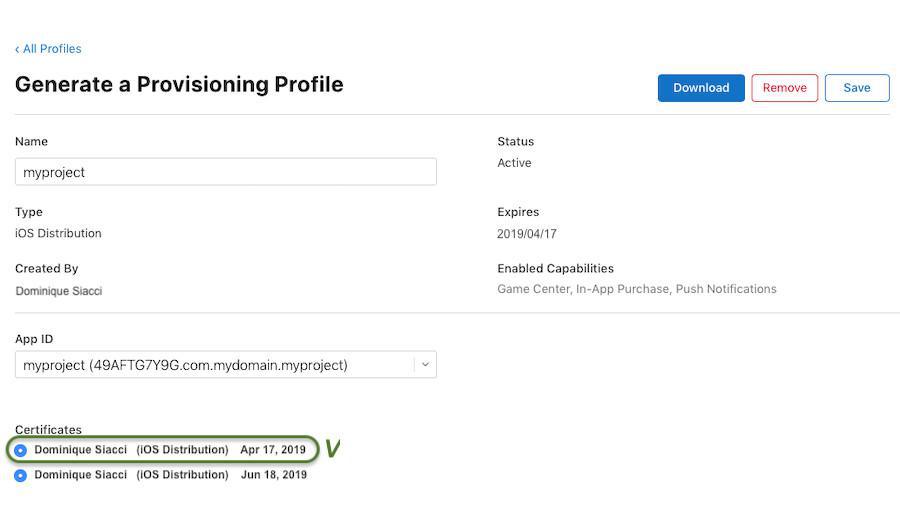
Task: Click the Generate a Provisioning Profile heading
Action: tap(179, 84)
